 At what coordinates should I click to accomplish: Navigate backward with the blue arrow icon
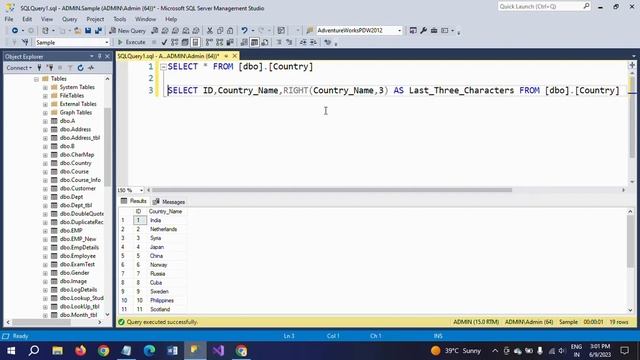(x=15, y=31)
